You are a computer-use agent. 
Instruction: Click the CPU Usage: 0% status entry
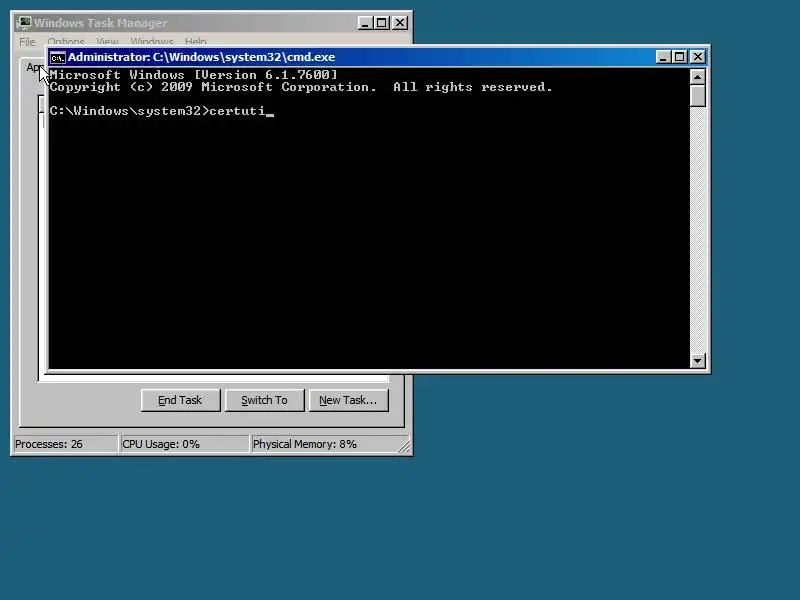coord(184,444)
